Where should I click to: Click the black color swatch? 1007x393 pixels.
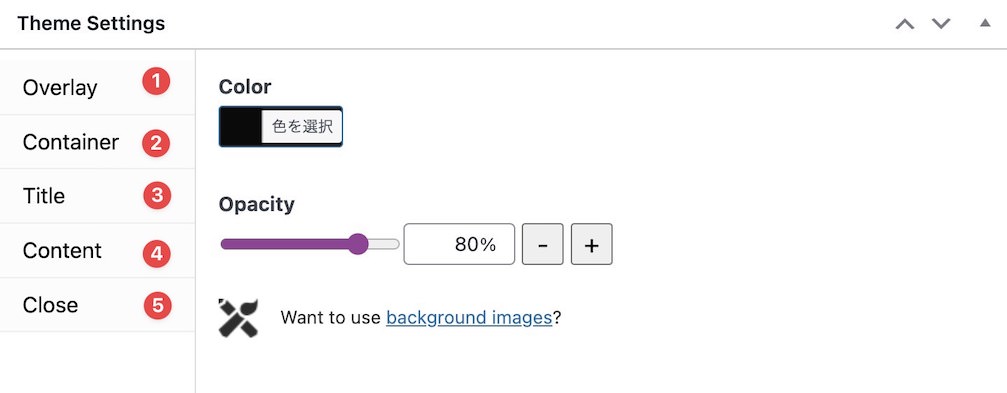click(241, 127)
